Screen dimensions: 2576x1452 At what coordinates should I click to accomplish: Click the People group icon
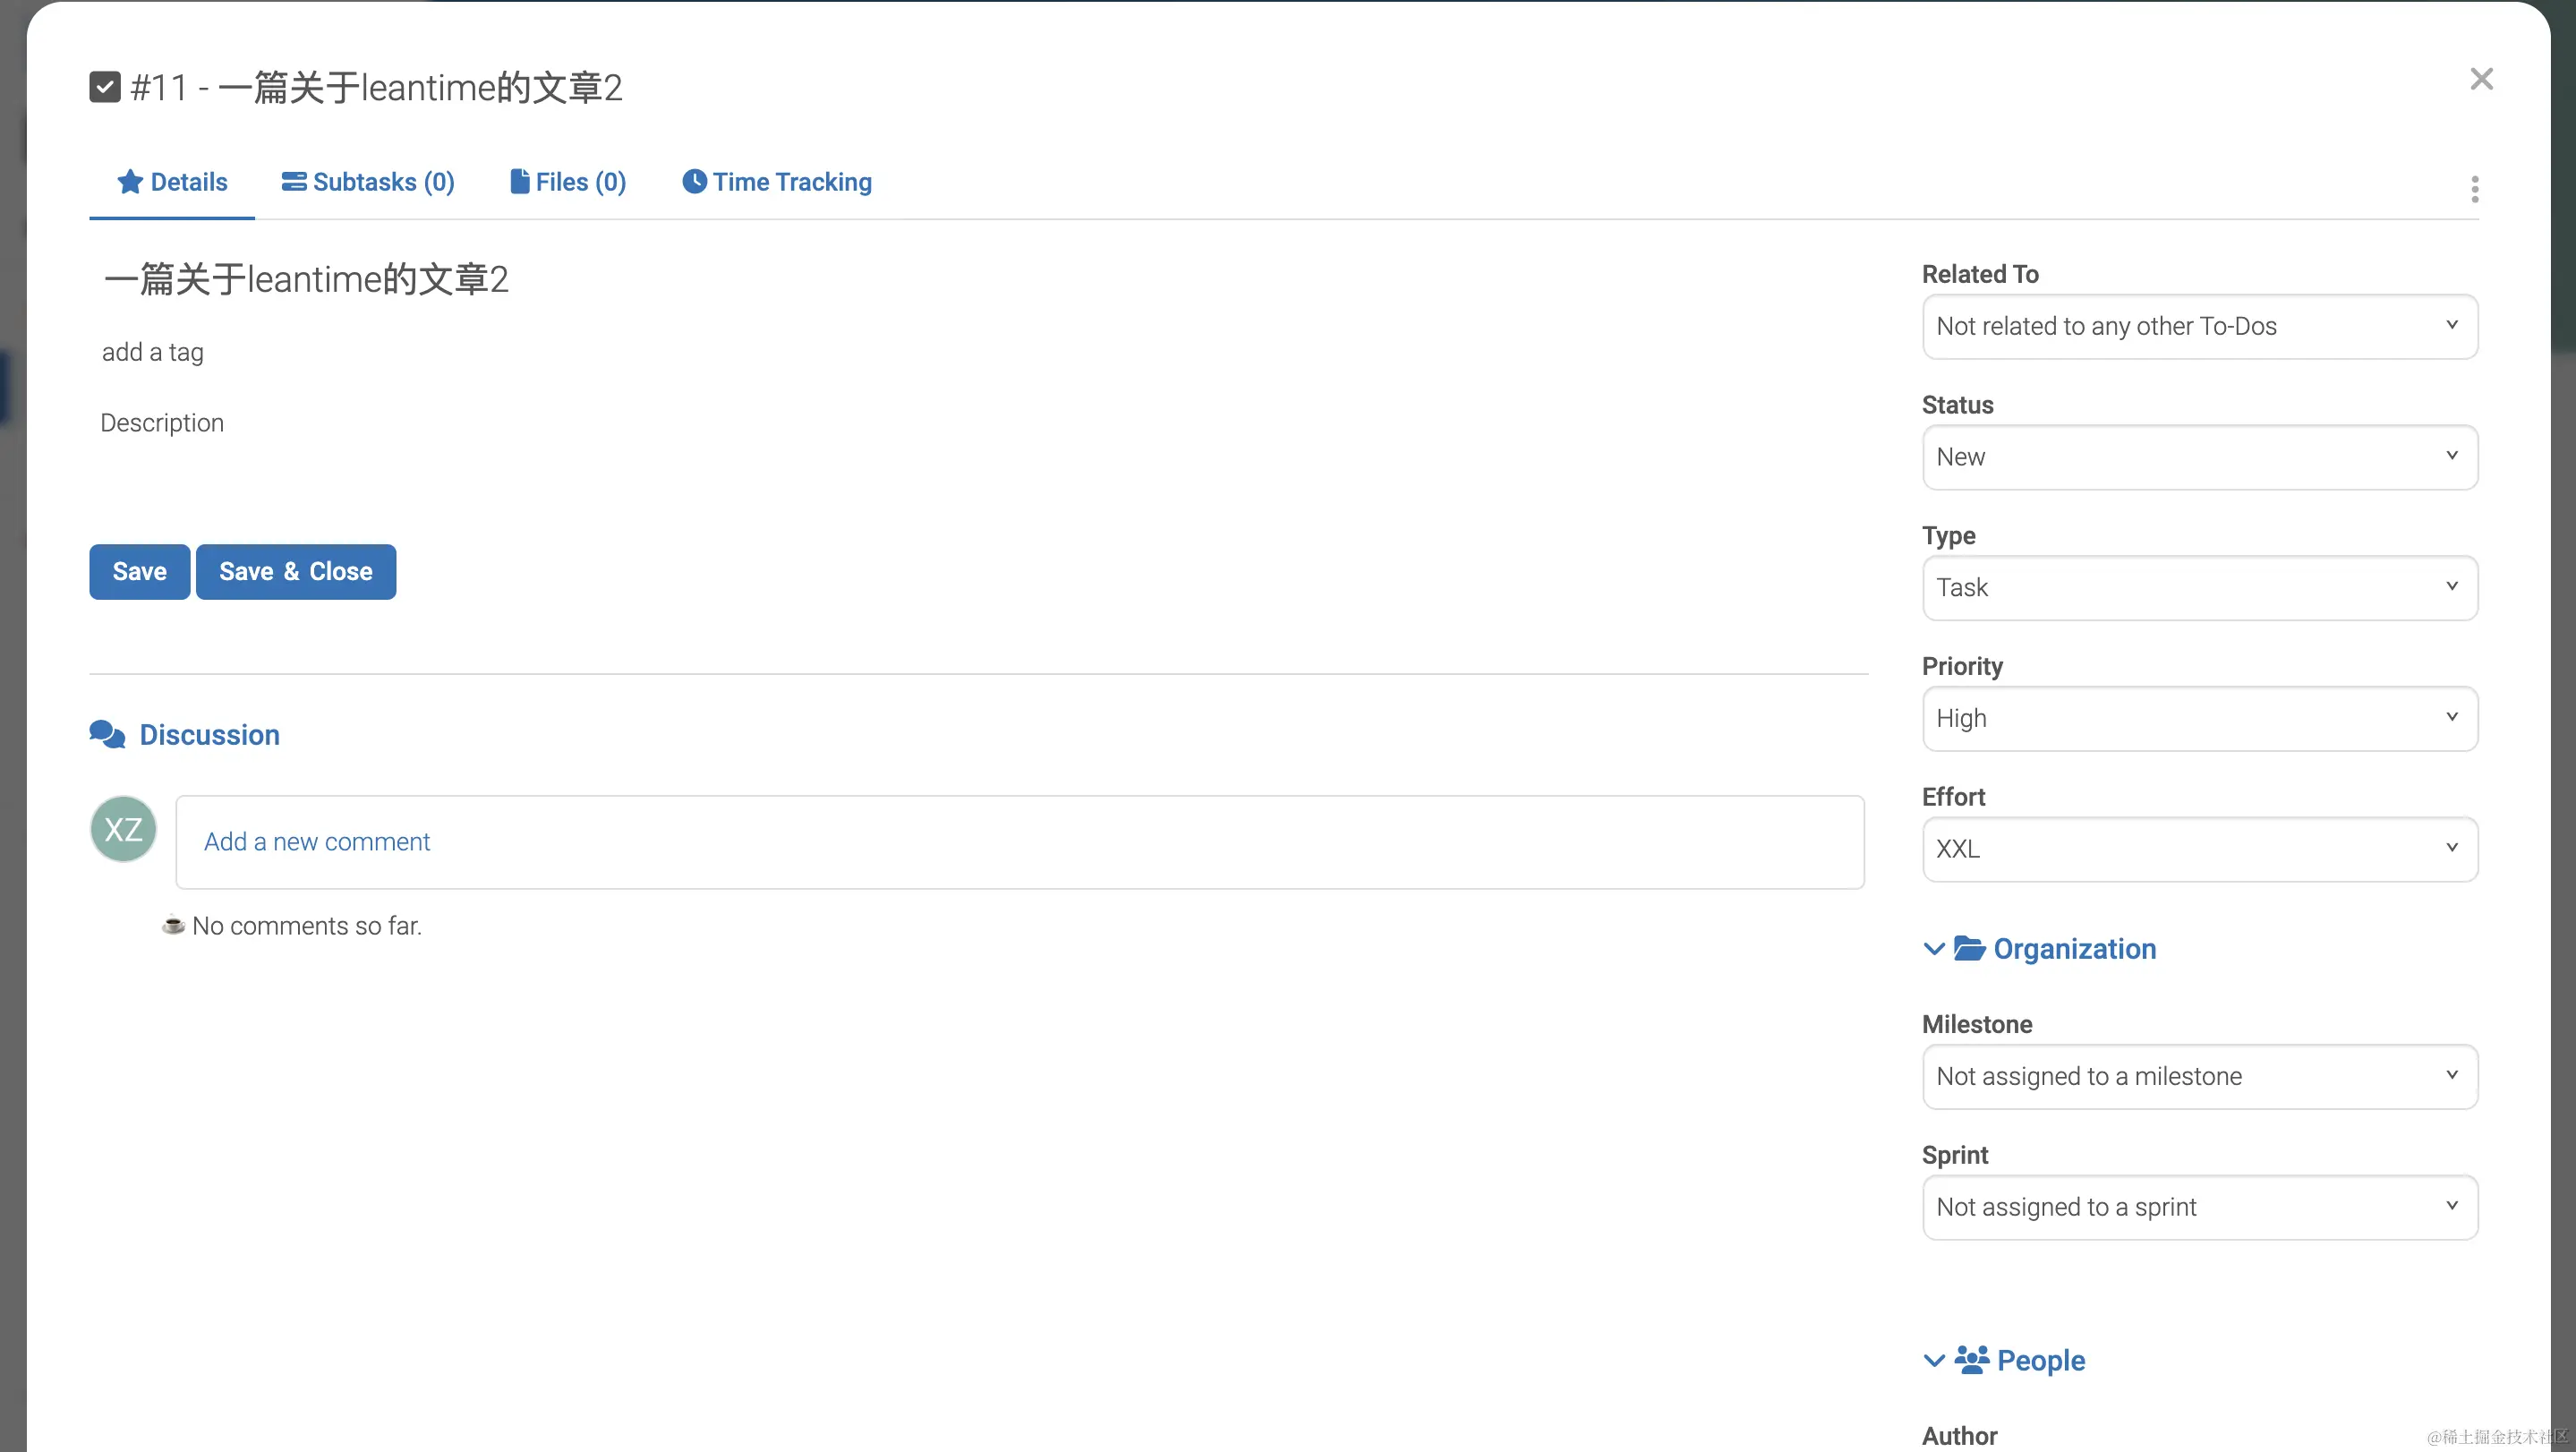tap(1972, 1360)
